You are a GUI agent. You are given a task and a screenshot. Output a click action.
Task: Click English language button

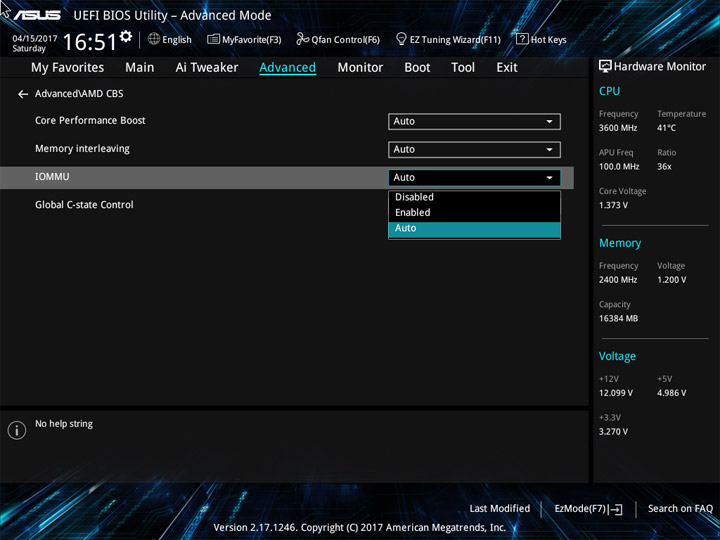(x=177, y=40)
